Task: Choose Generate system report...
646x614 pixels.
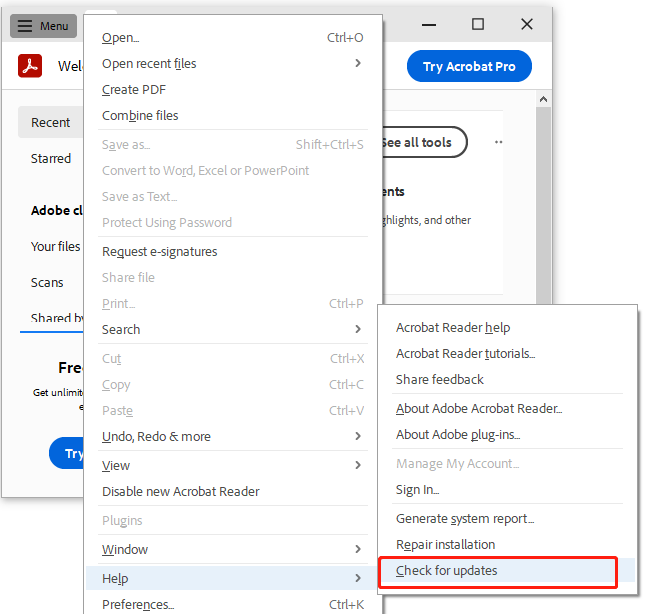Action: point(508,518)
